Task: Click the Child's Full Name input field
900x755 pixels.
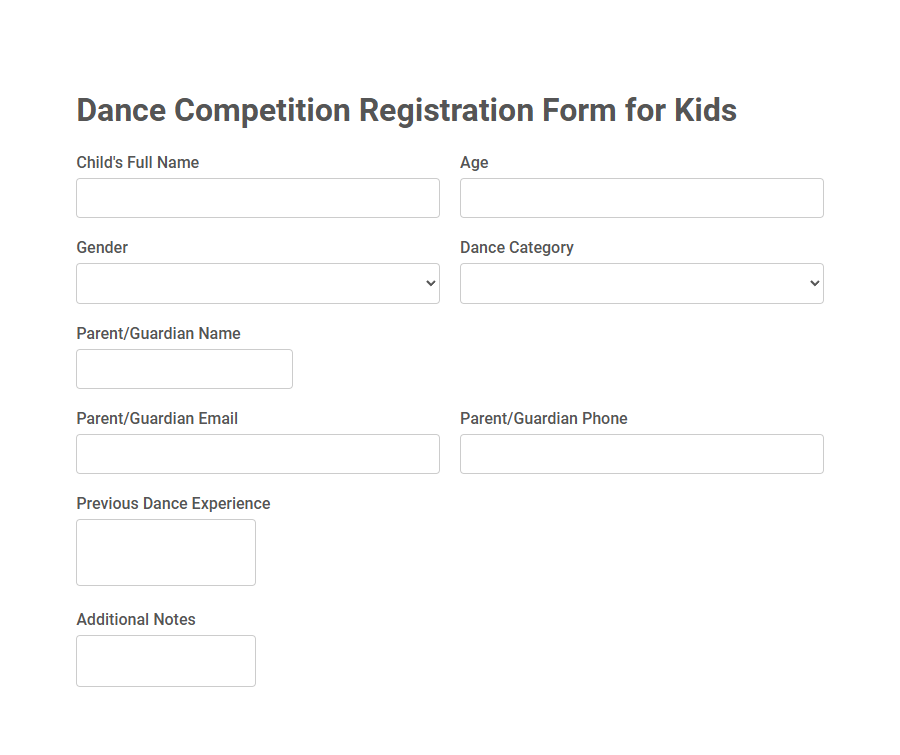Action: click(x=257, y=197)
